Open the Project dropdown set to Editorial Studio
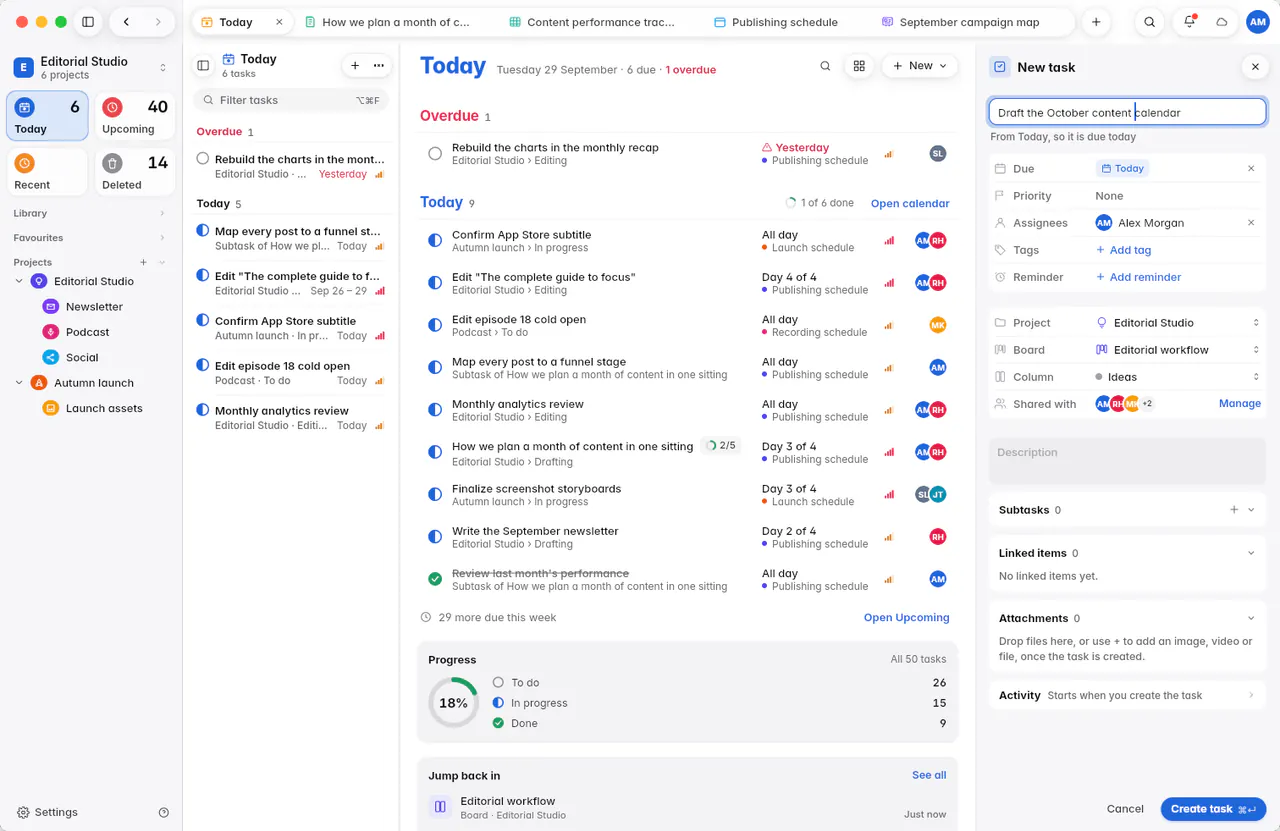The image size is (1280, 831). [x=1177, y=323]
